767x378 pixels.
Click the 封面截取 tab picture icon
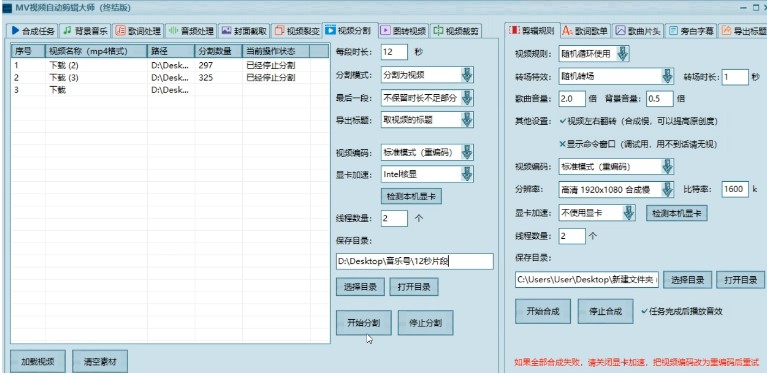(226, 30)
